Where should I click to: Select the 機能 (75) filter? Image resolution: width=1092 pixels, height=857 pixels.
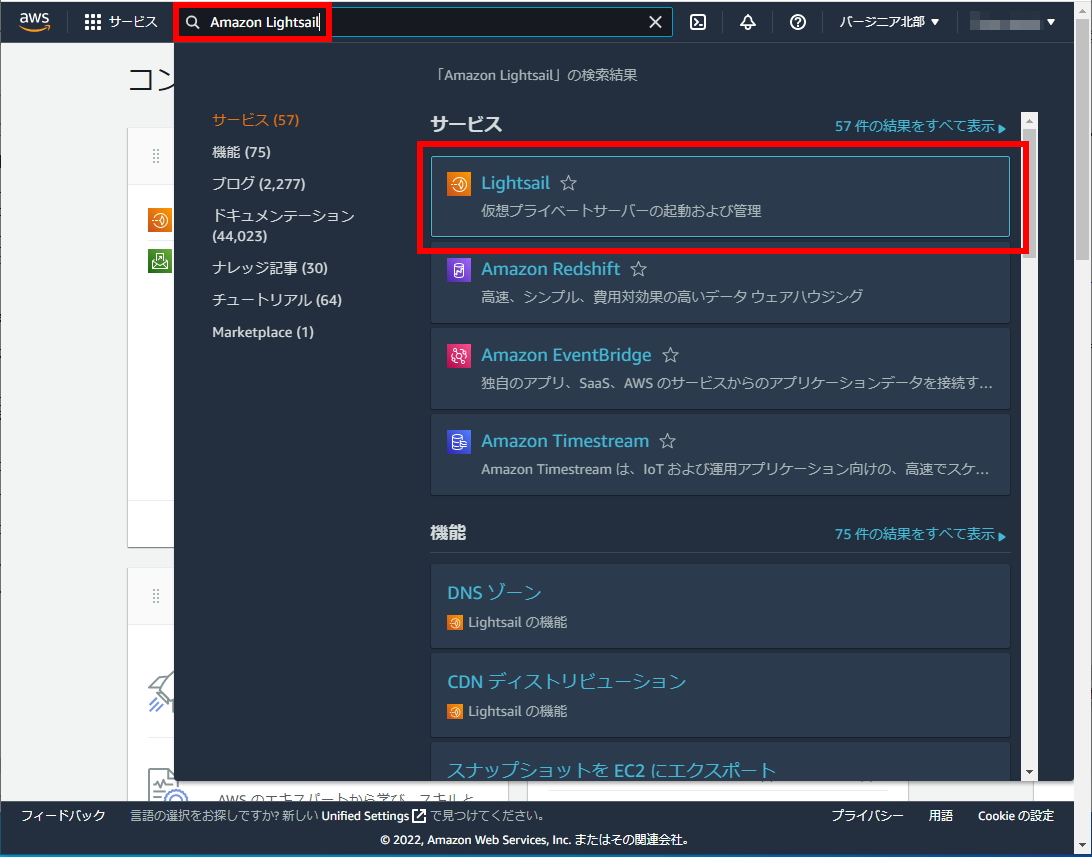coord(242,152)
